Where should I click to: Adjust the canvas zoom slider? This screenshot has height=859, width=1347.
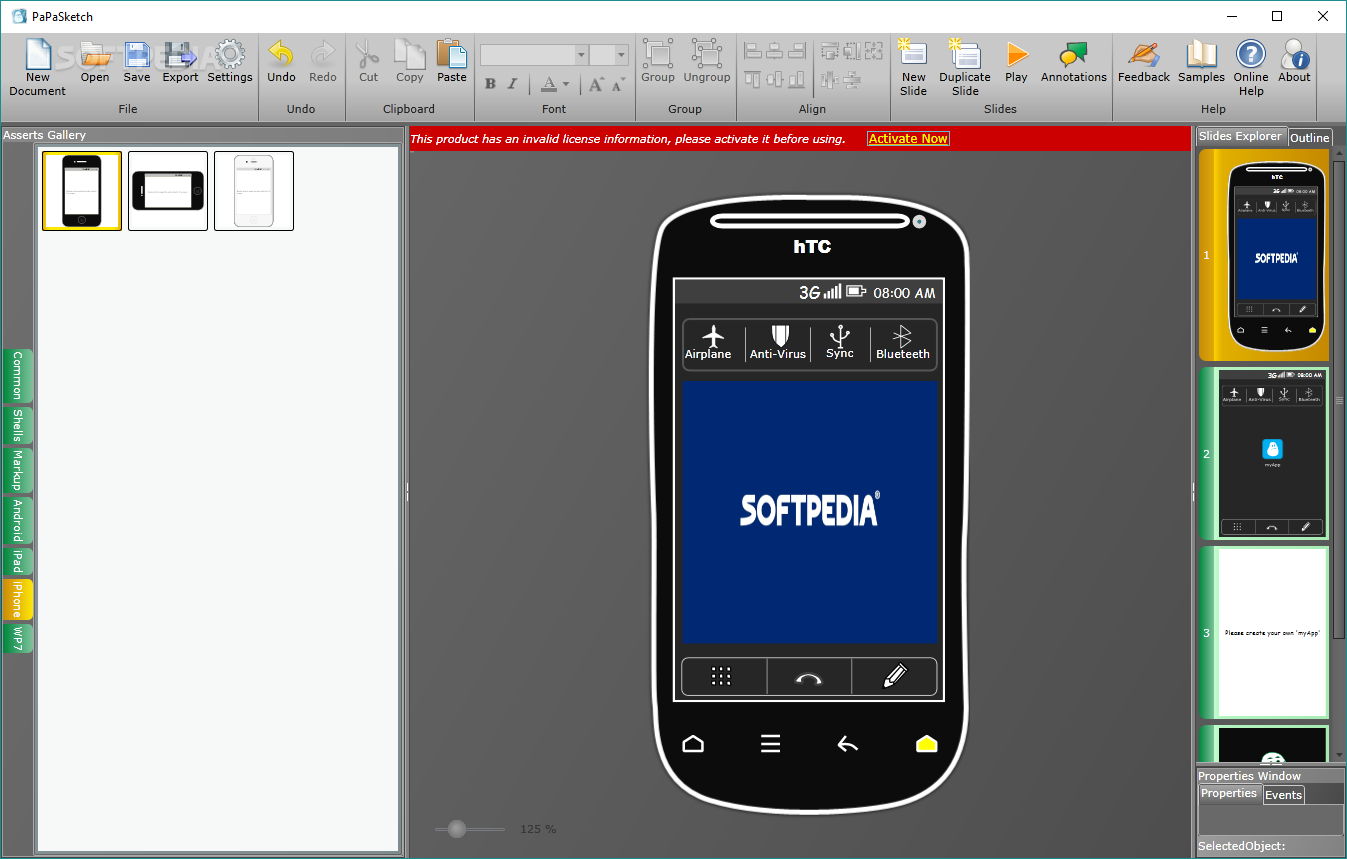[457, 829]
